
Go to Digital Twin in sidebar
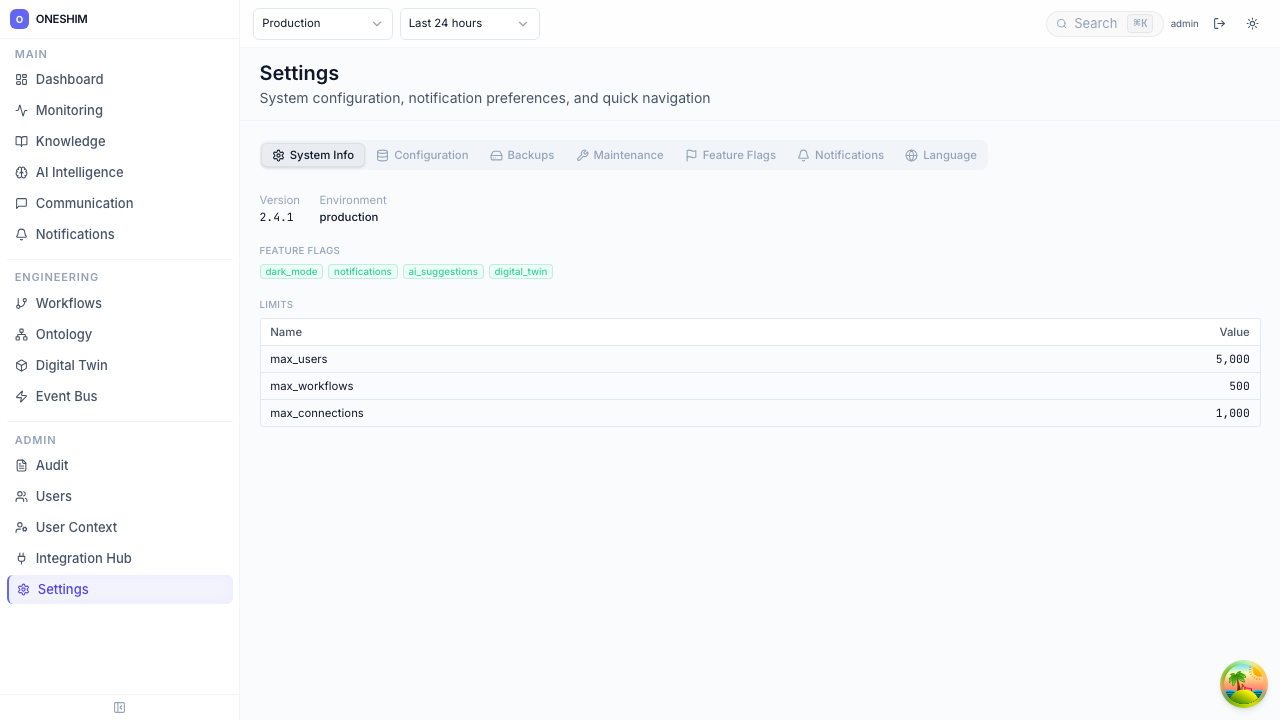pyautogui.click(x=71, y=365)
